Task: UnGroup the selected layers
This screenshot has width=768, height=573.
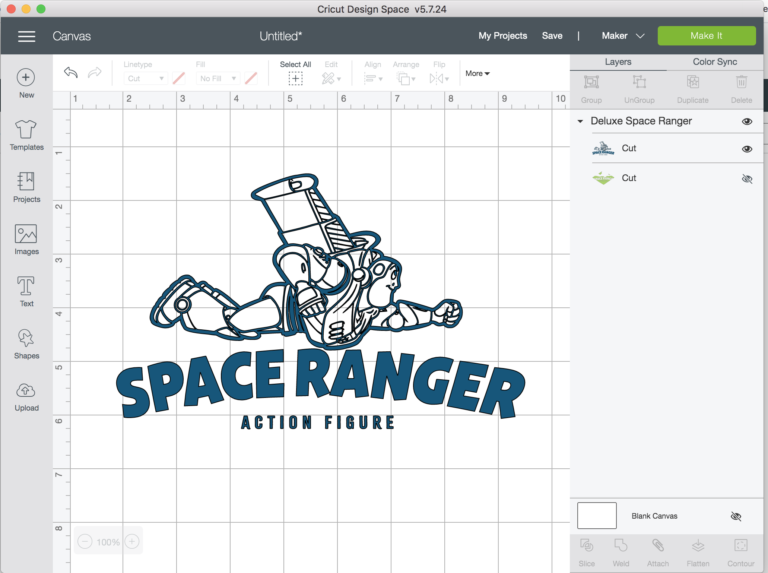Action: click(639, 89)
